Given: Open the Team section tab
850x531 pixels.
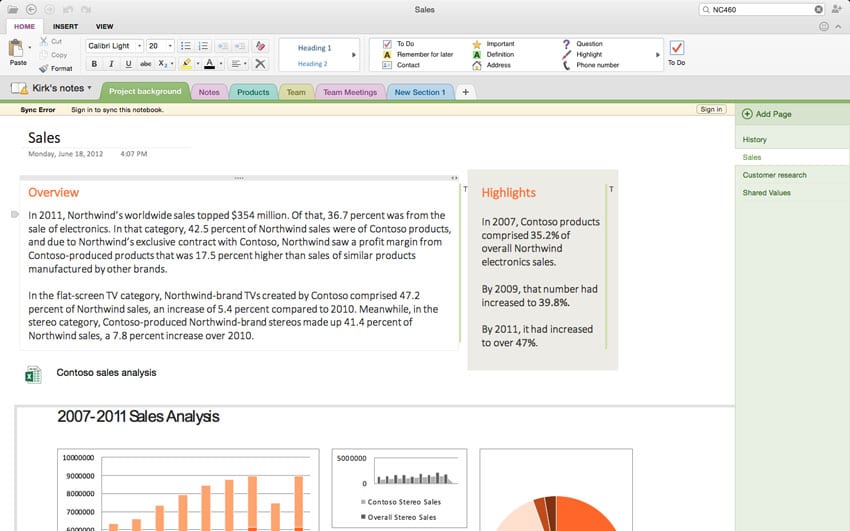Looking at the screenshot, I should coord(296,92).
